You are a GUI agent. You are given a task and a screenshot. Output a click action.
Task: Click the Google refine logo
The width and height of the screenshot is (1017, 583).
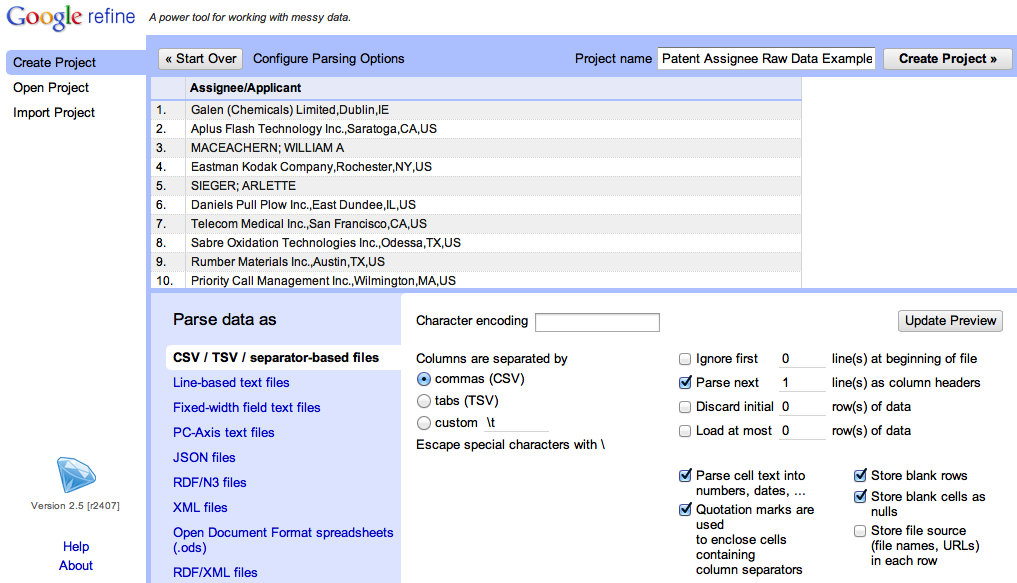71,17
